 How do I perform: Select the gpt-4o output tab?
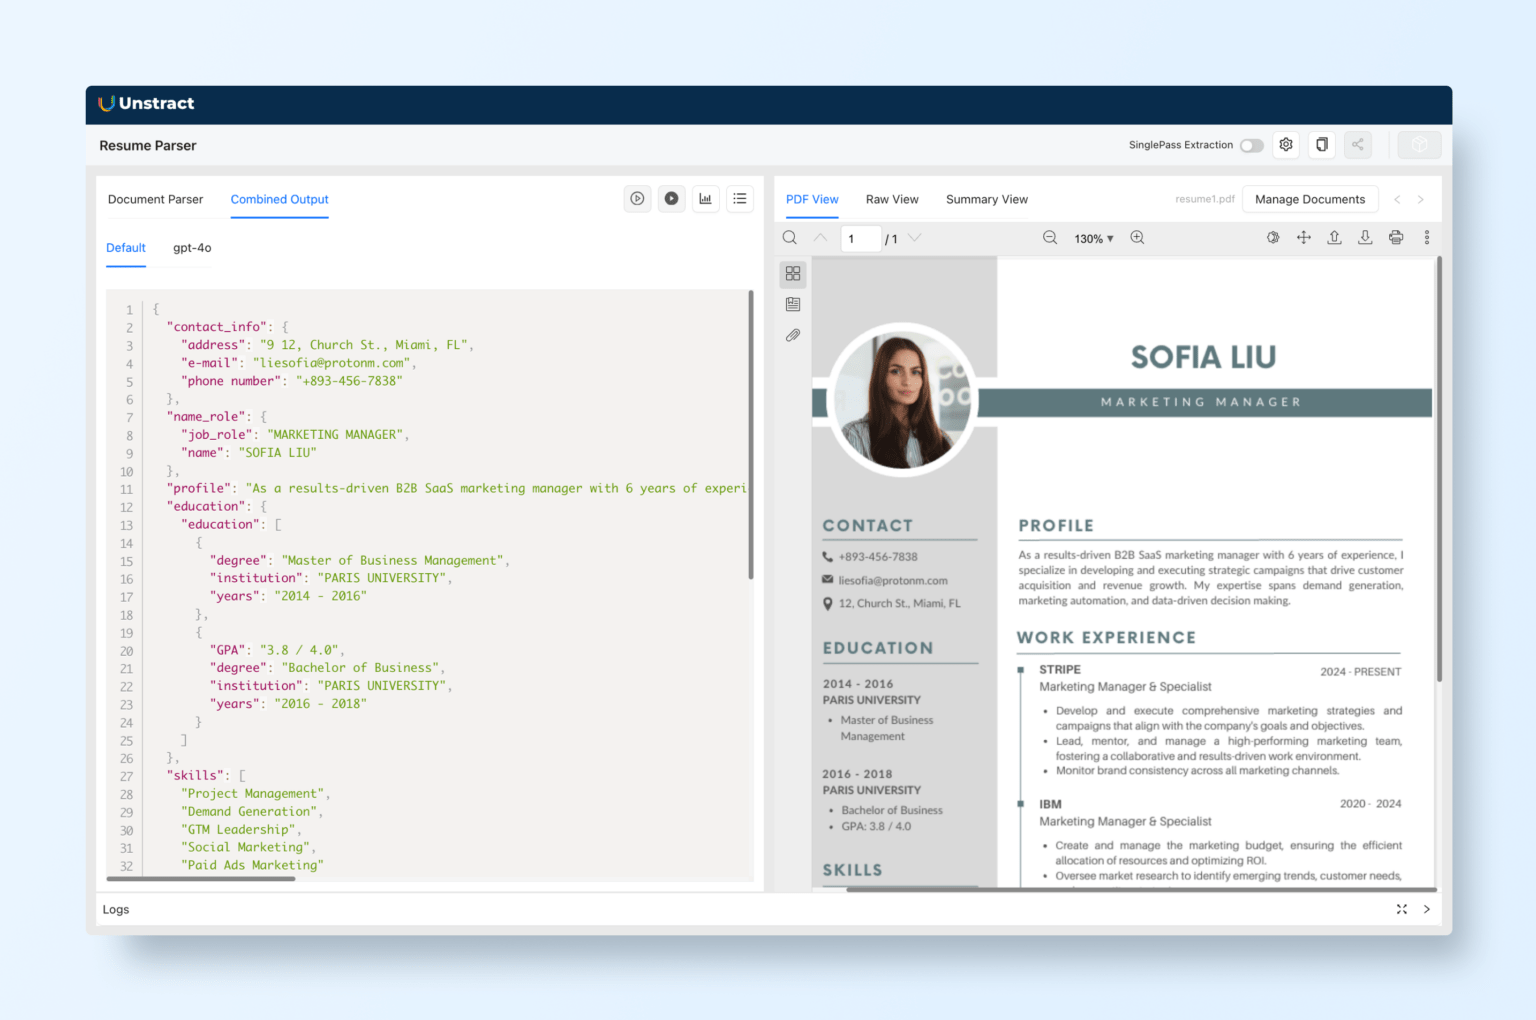pos(191,248)
